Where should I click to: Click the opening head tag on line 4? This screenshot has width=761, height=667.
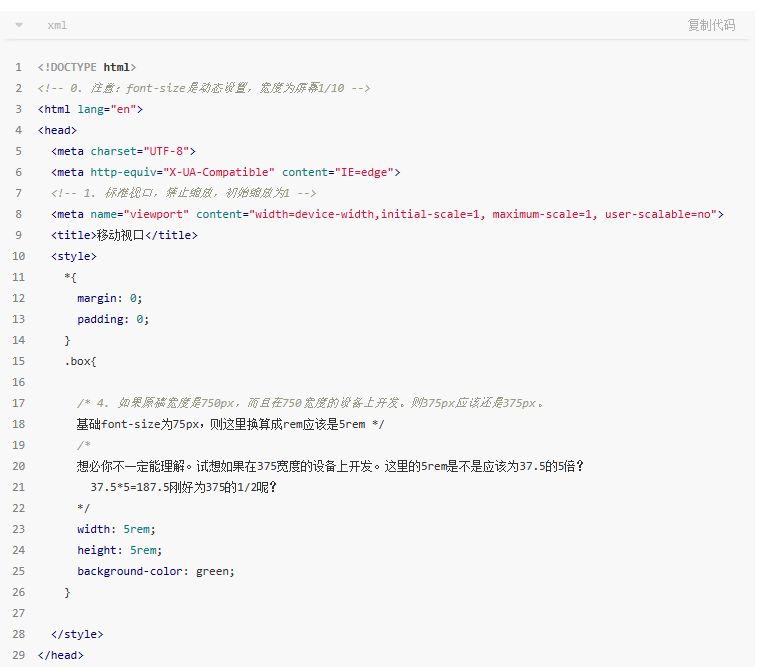pyautogui.click(x=57, y=130)
